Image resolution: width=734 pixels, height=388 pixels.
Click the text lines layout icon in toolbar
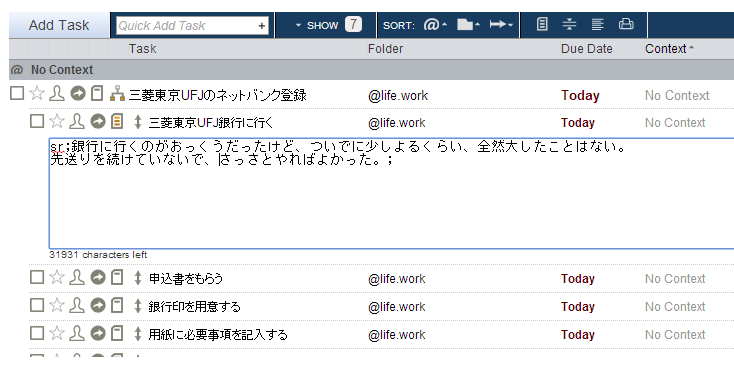[597, 24]
